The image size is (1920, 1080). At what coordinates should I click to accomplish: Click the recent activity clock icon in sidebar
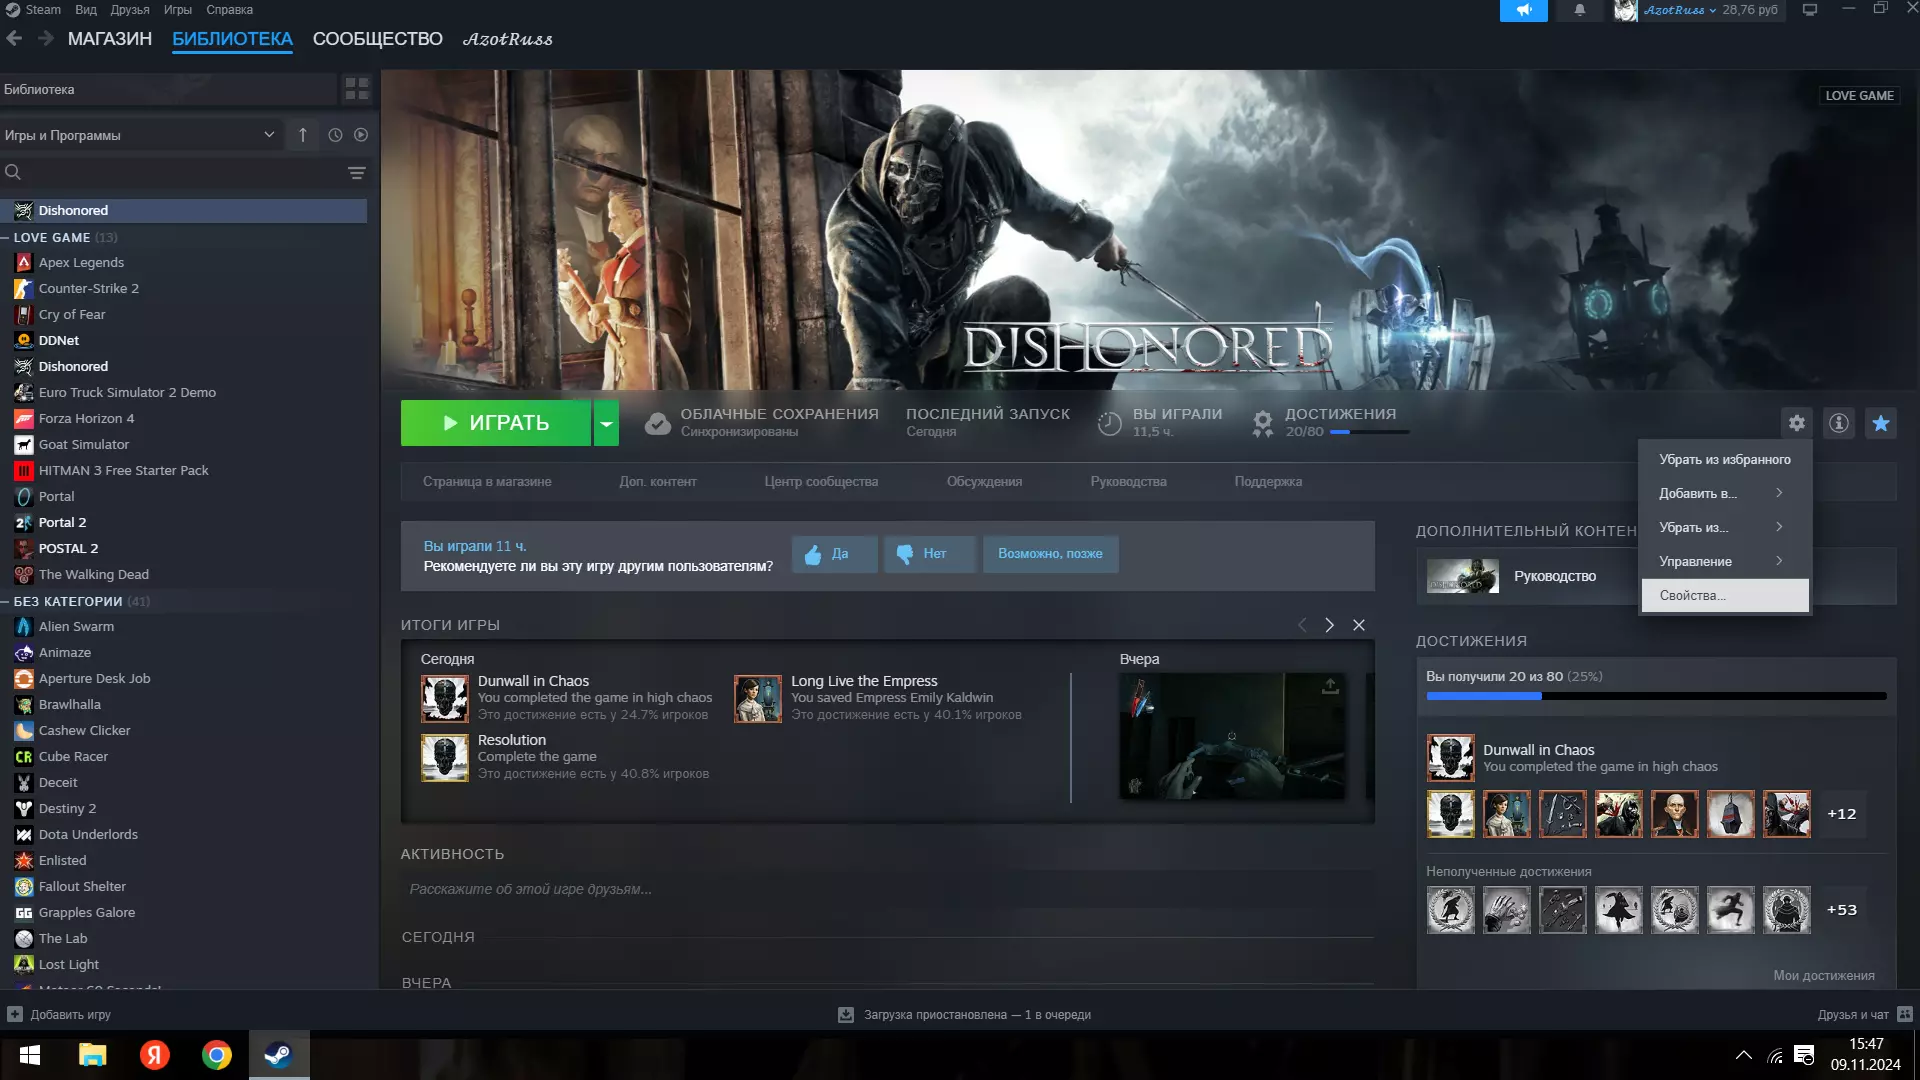335,135
